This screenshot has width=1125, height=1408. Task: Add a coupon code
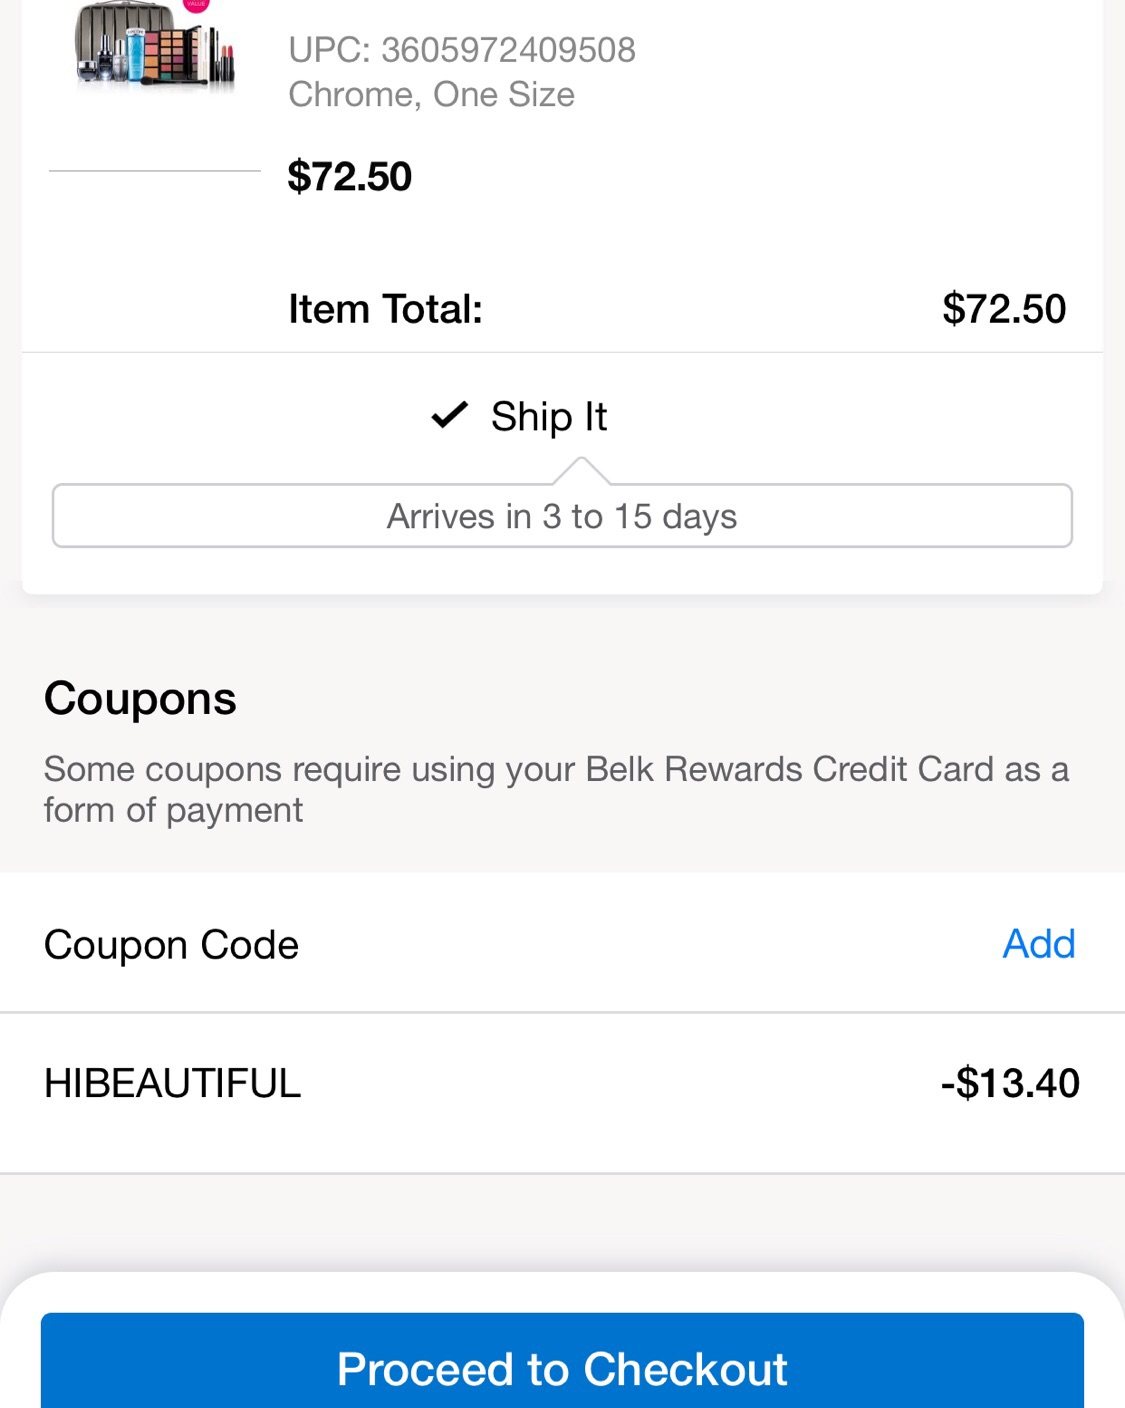click(x=1039, y=943)
